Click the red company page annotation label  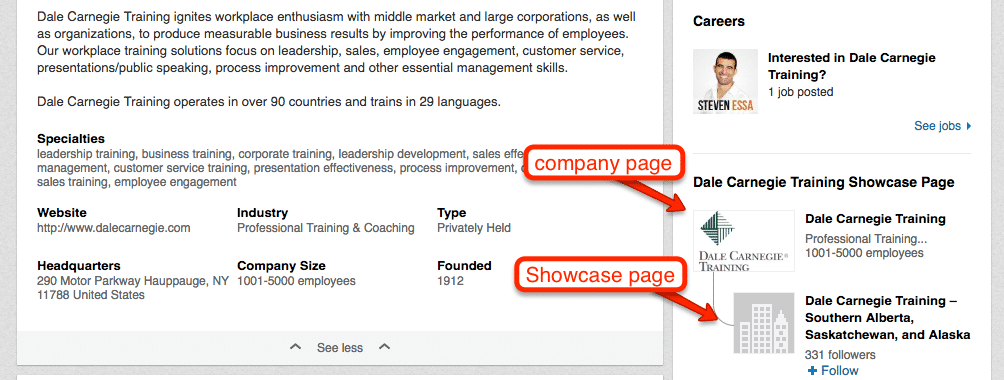click(603, 164)
